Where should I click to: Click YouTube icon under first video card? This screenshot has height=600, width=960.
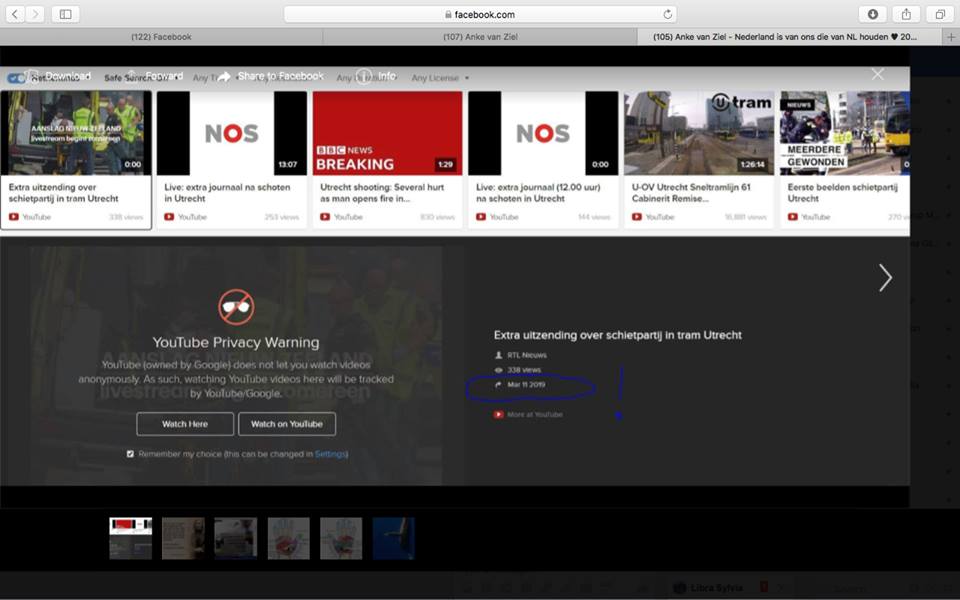(x=13, y=217)
